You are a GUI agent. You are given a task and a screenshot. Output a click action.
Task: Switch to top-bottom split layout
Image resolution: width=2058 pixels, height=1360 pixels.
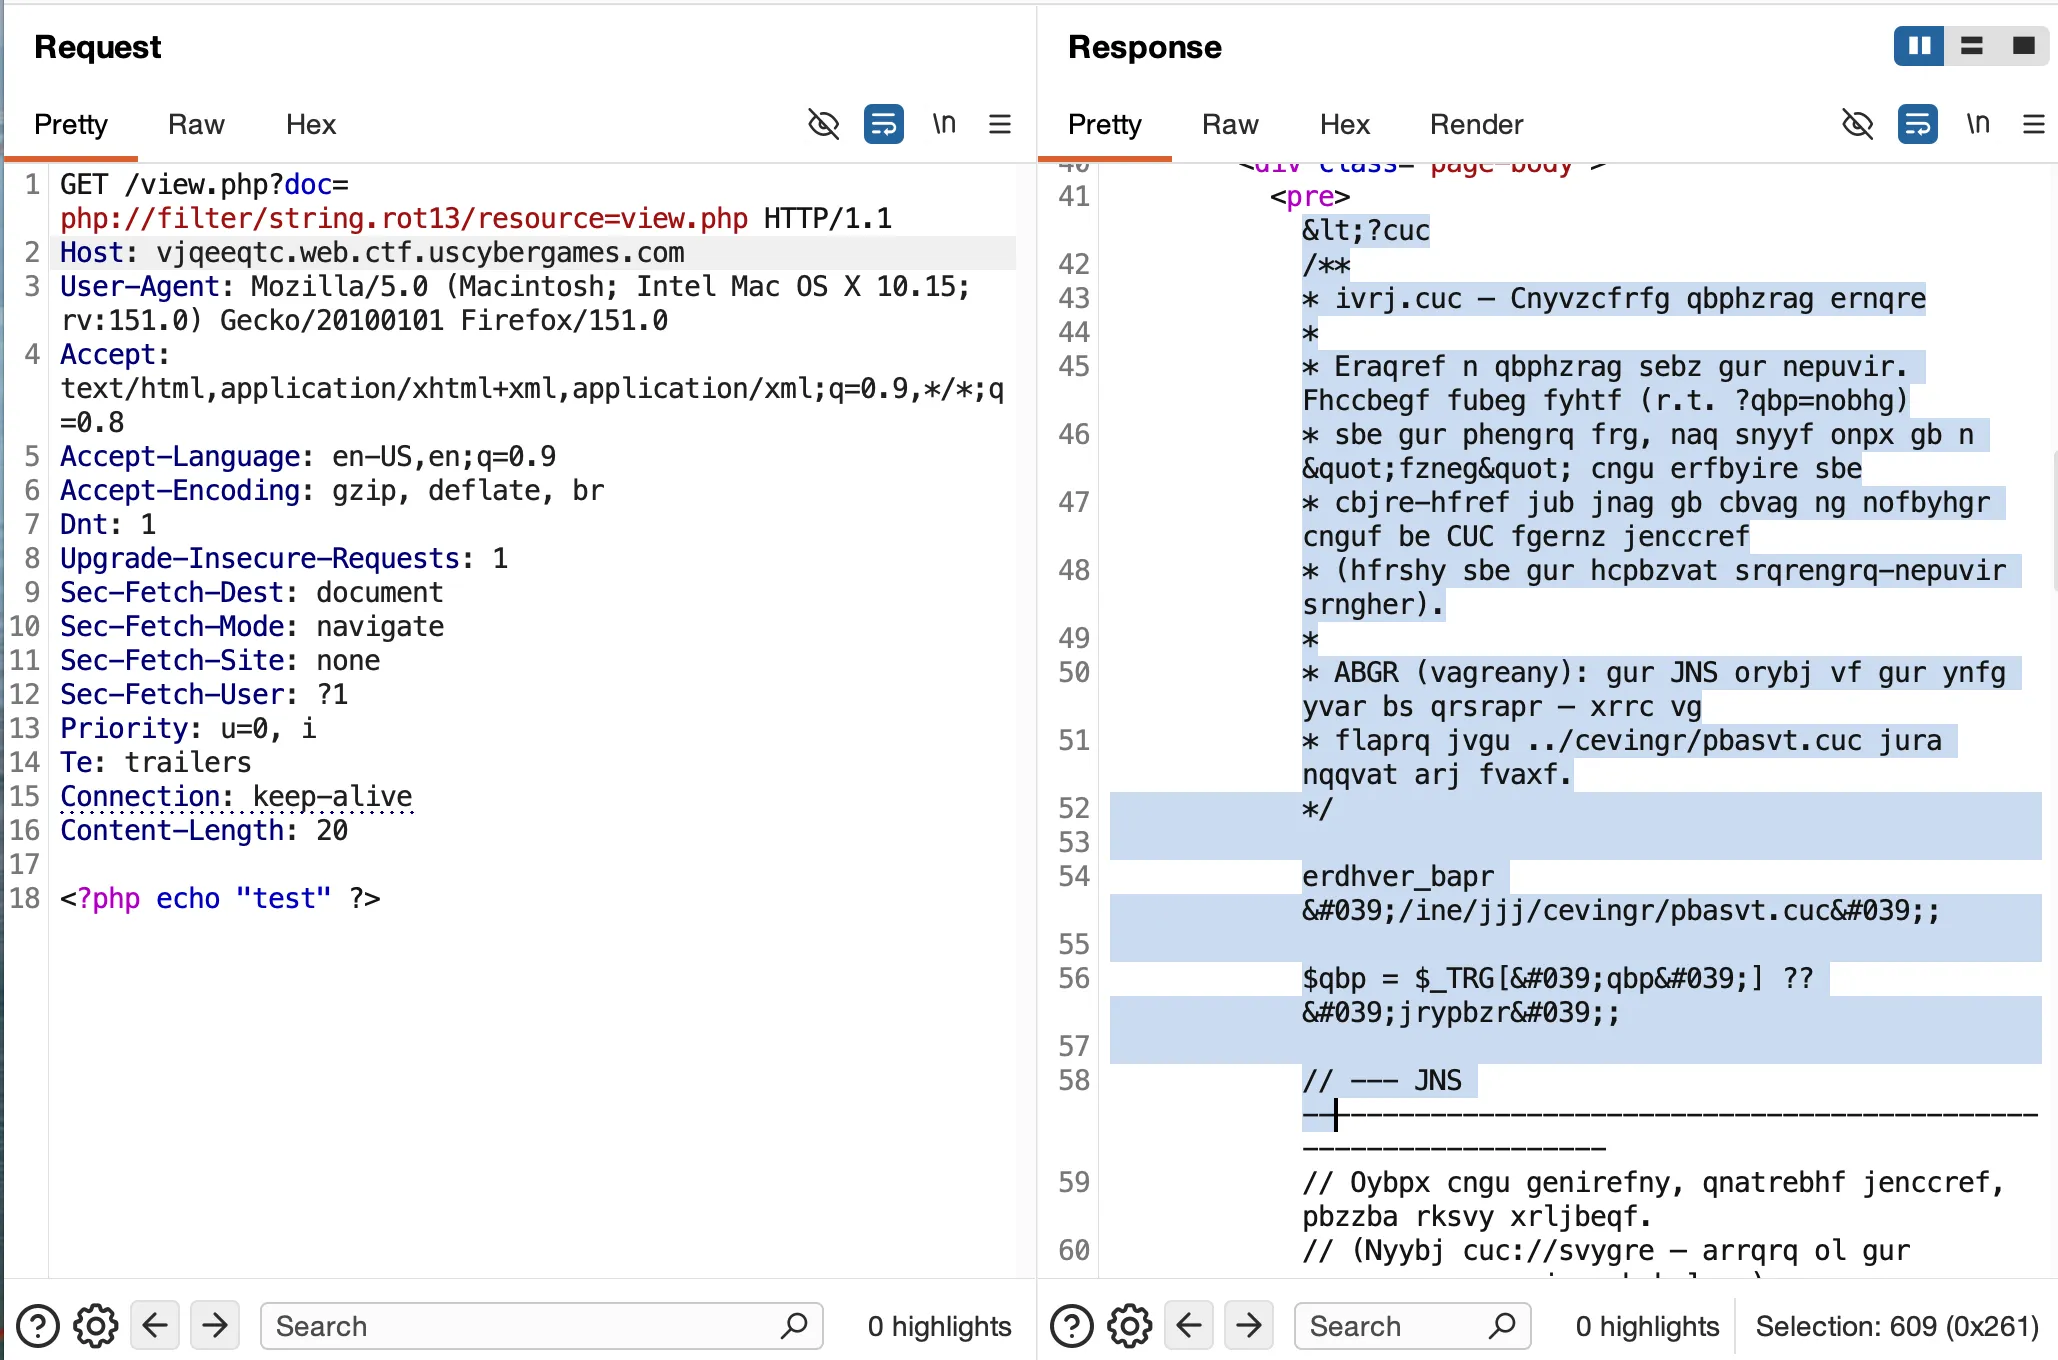click(x=1971, y=46)
